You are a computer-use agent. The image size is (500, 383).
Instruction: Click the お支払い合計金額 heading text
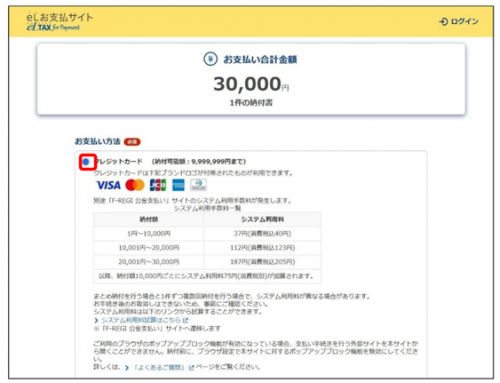(260, 59)
